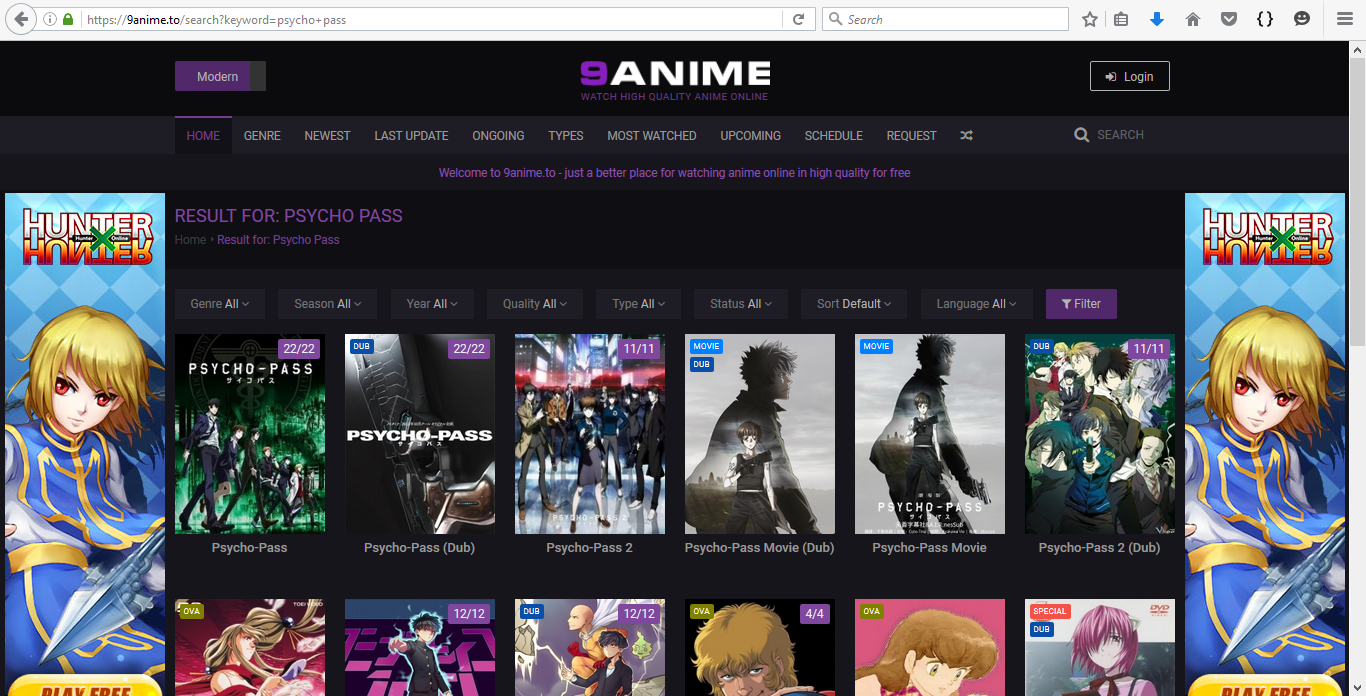This screenshot has width=1366, height=696.
Task: Open the GENRE nav menu
Action: [x=262, y=135]
